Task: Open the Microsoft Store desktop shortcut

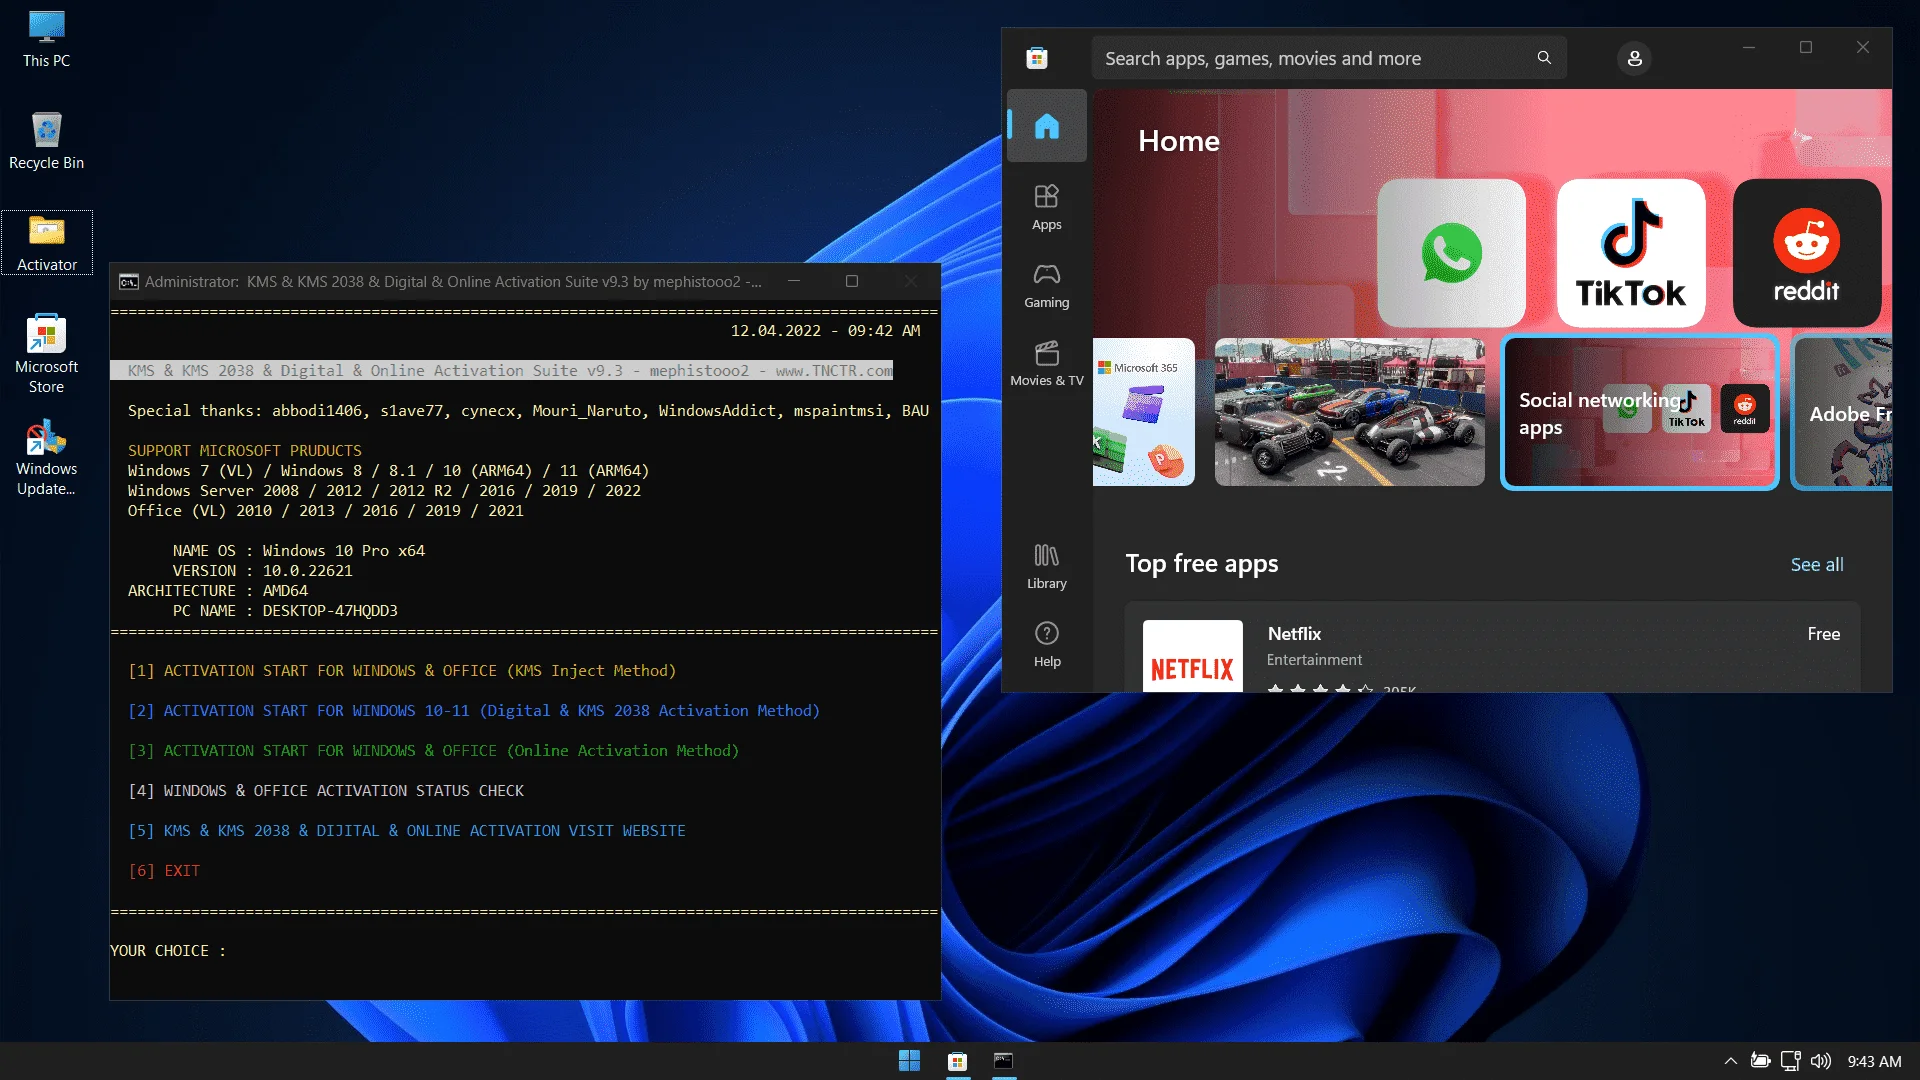Action: point(46,354)
